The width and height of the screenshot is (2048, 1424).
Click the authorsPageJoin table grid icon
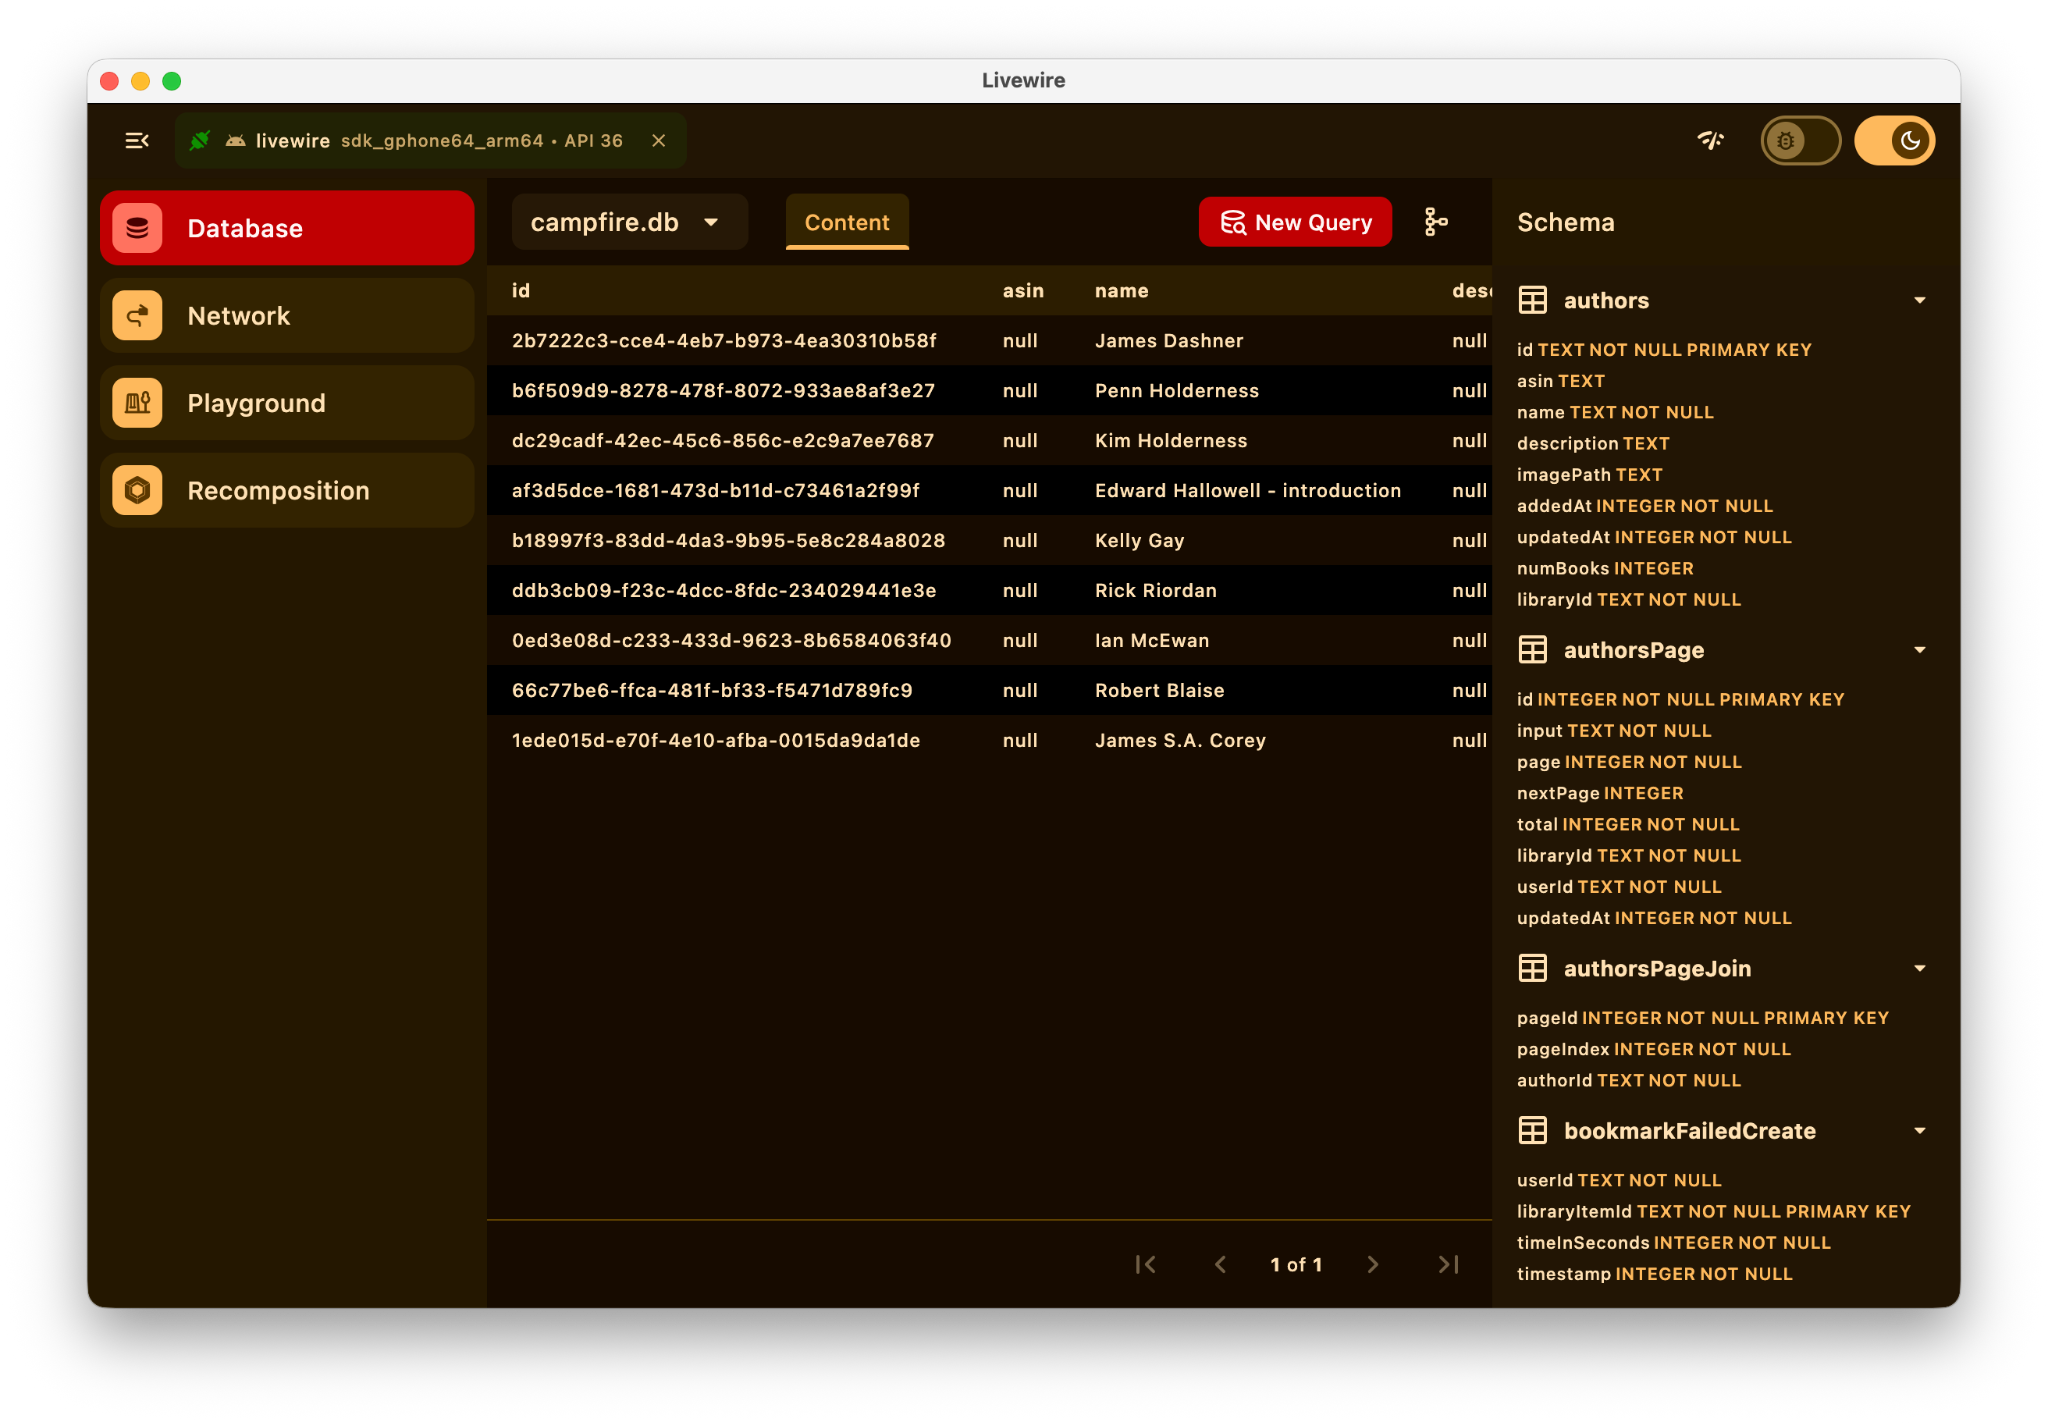point(1533,968)
